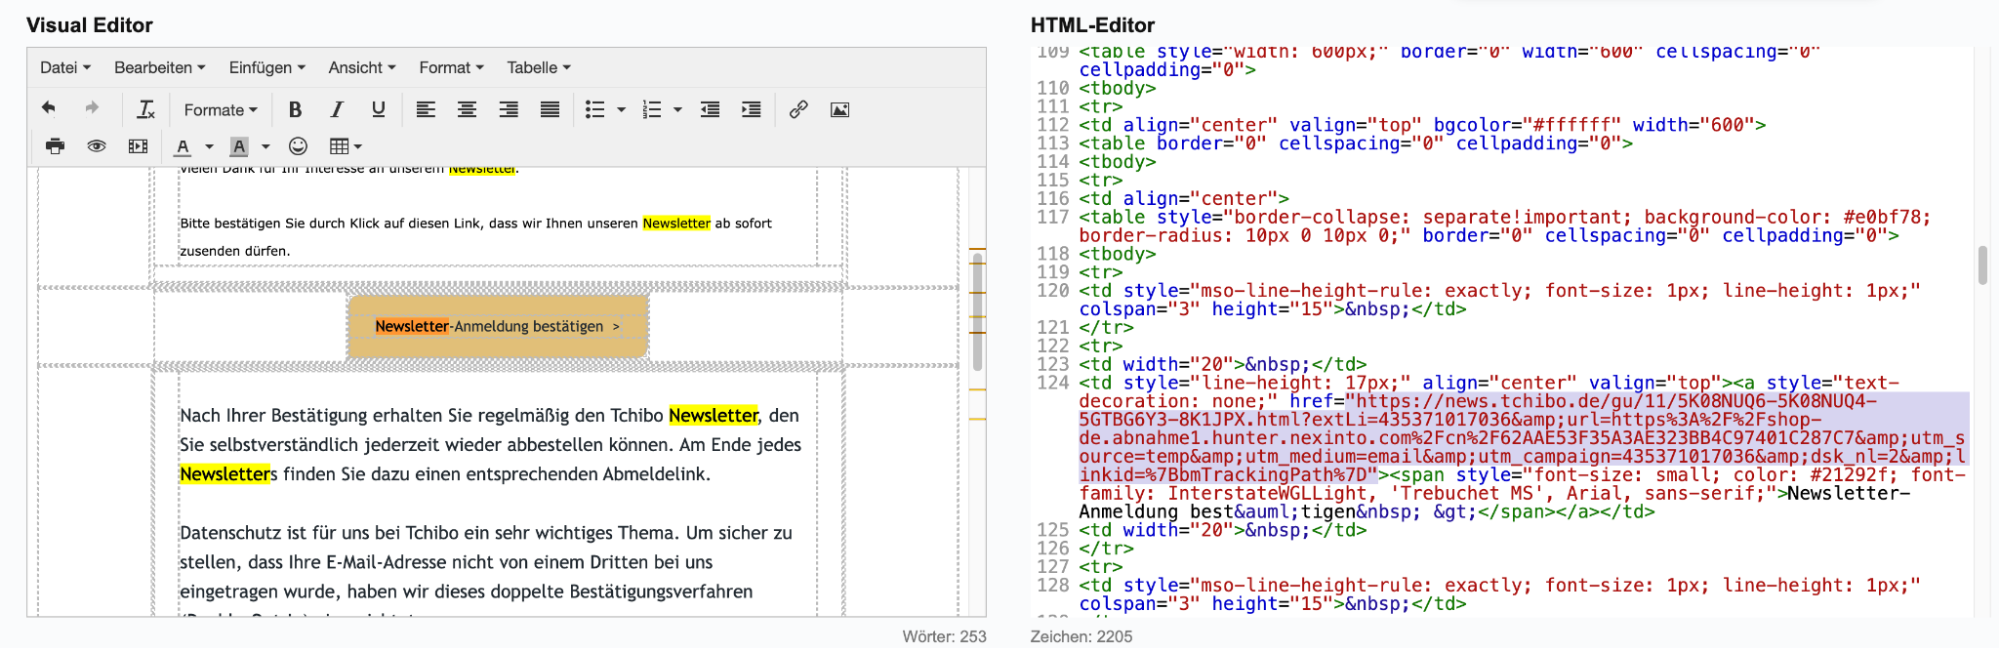
Task: Open emoticons smiley icon
Action: (298, 146)
